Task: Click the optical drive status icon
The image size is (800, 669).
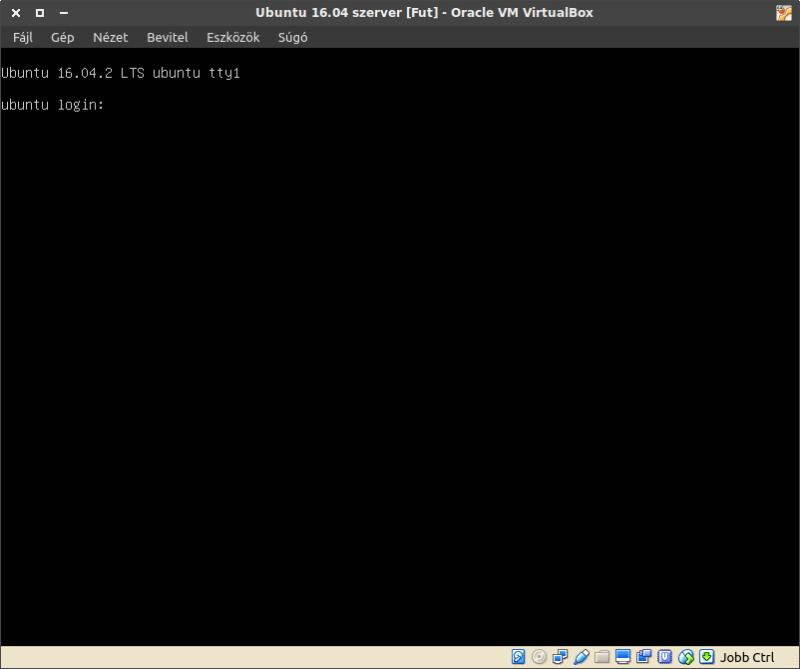Action: 539,656
